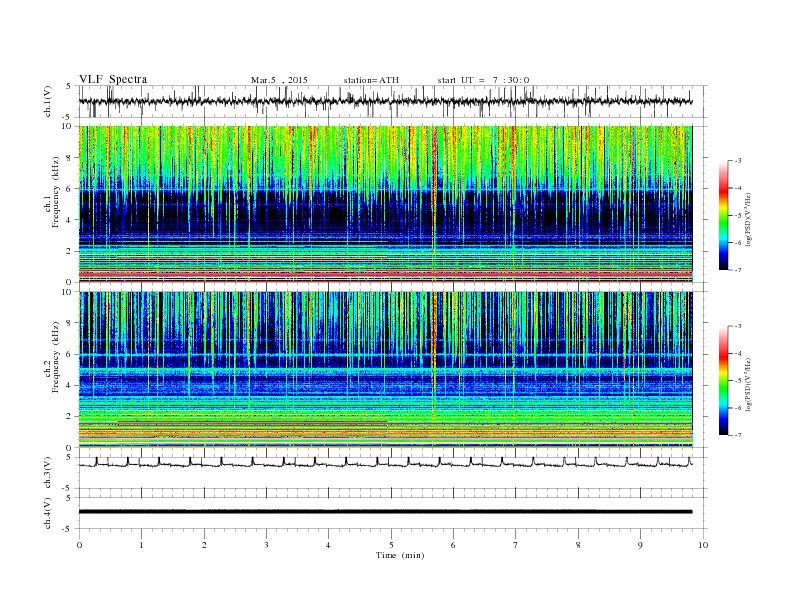Click the "ch.1(V)" axis label
Screen dimensions: 792x612
(x=48, y=102)
